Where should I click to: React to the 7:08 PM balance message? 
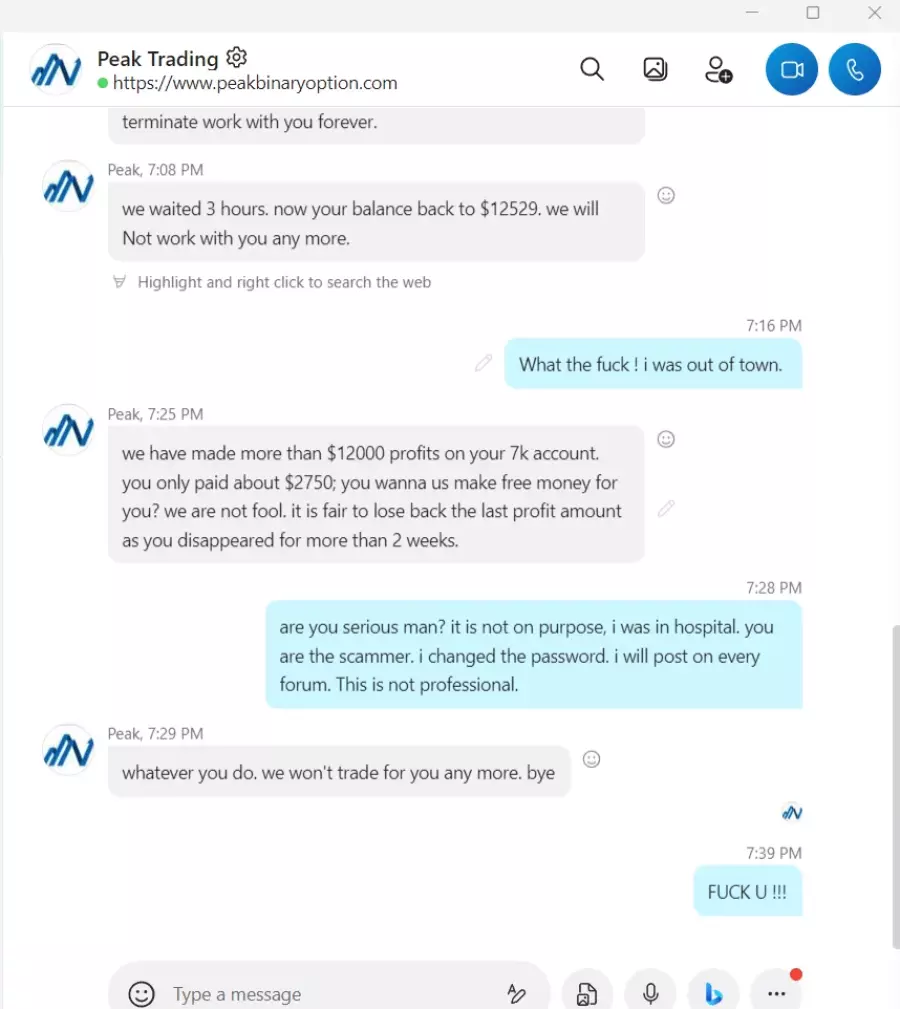(666, 196)
